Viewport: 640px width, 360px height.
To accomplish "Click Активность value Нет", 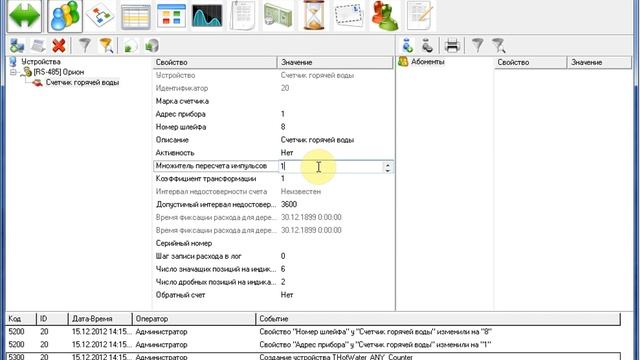I will 287,153.
